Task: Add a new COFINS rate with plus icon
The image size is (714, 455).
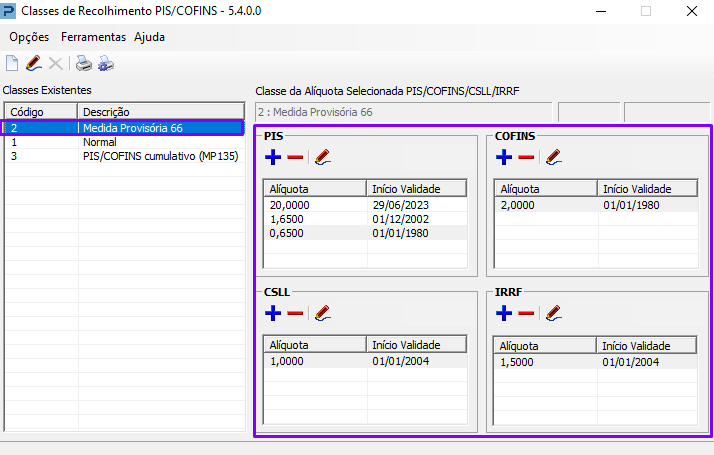Action: tap(504, 157)
